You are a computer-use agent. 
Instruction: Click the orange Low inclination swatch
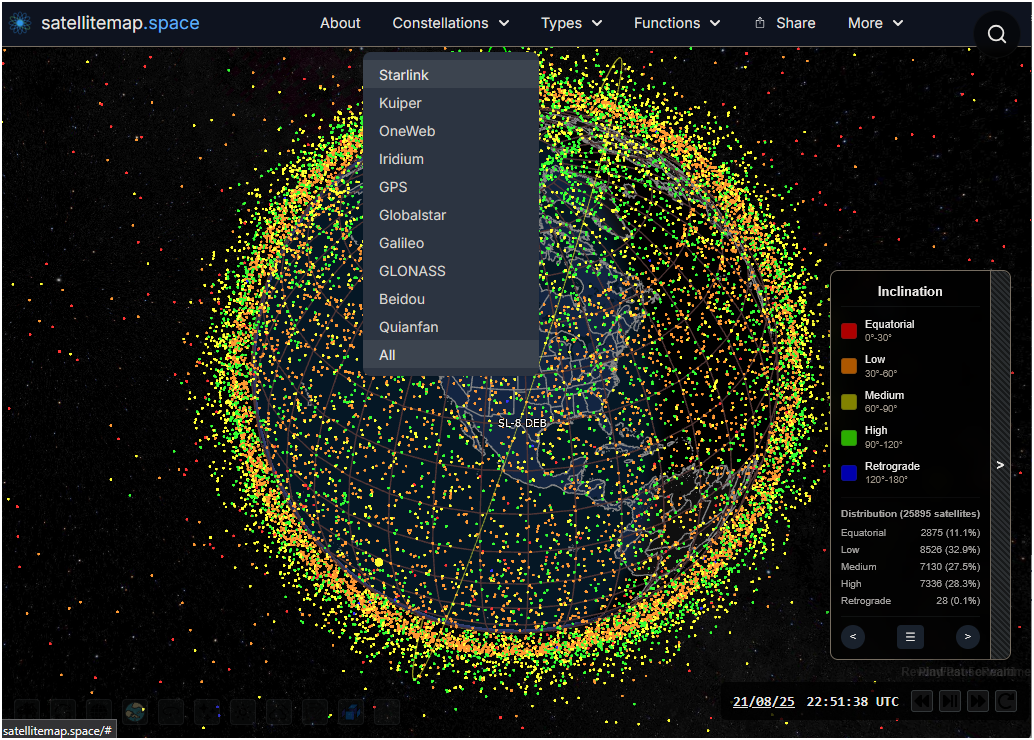[x=849, y=365]
